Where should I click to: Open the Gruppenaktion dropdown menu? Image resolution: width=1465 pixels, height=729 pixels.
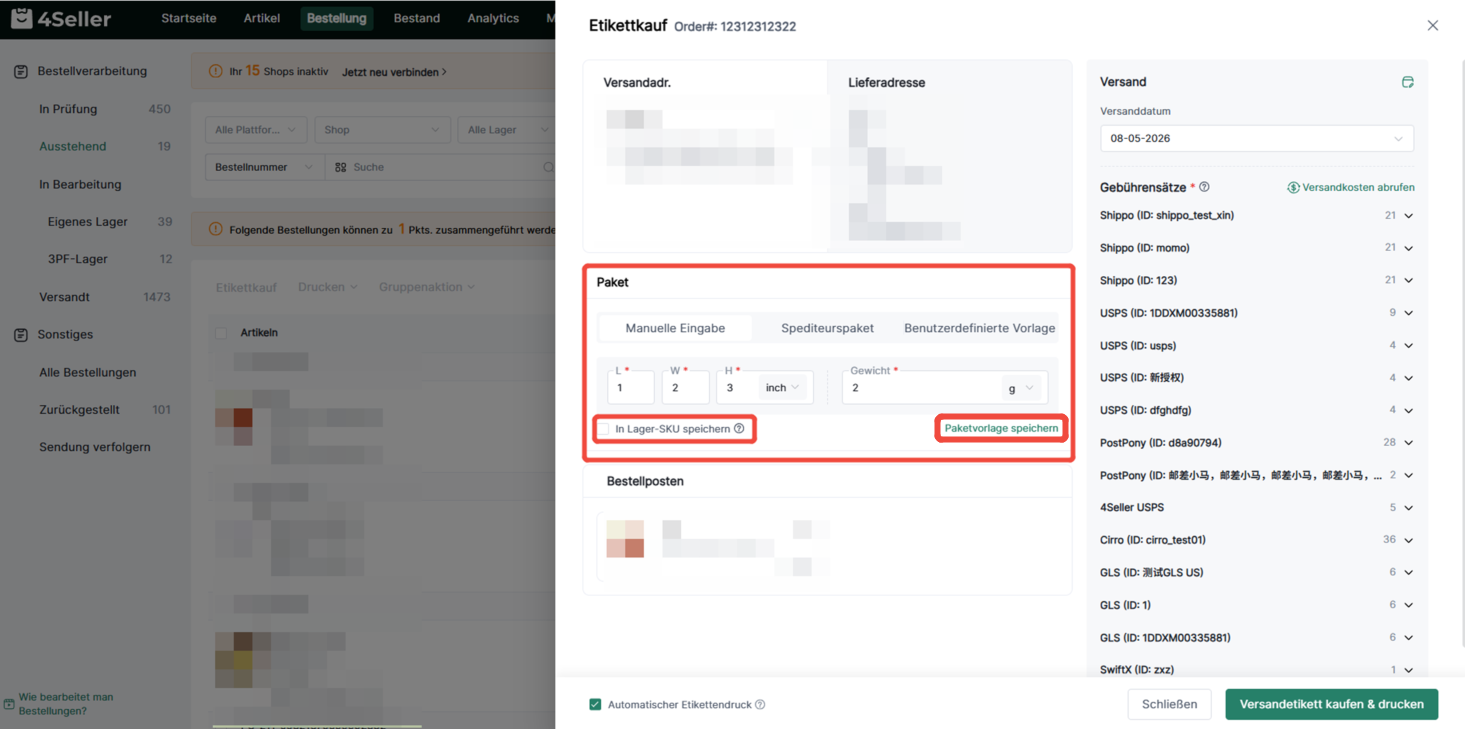(427, 287)
